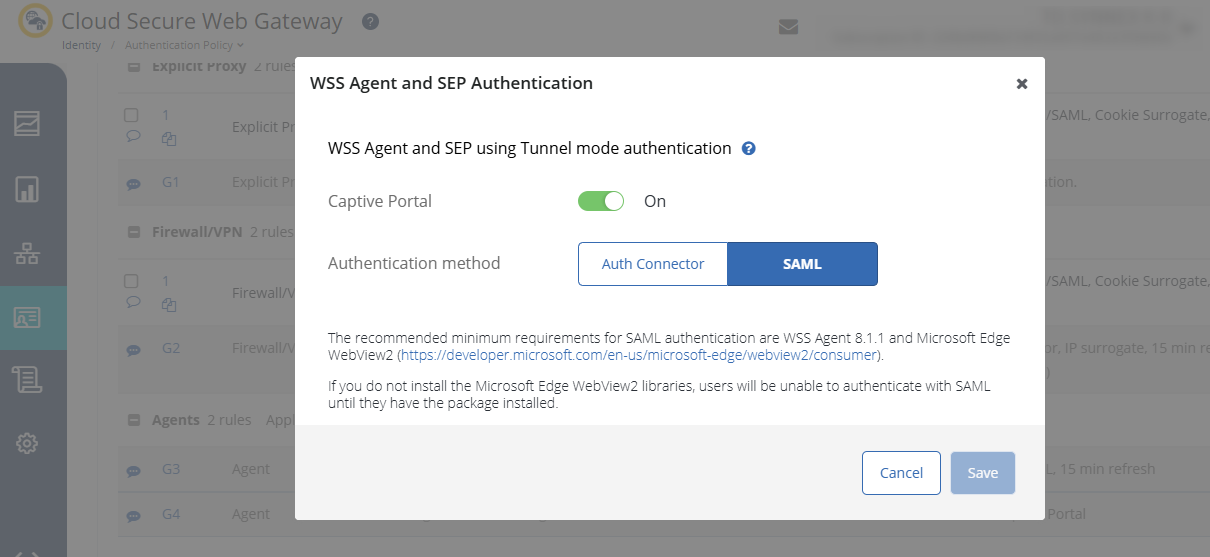Open help for Tunnel mode authentication
This screenshot has width=1210, height=557.
coord(748,148)
